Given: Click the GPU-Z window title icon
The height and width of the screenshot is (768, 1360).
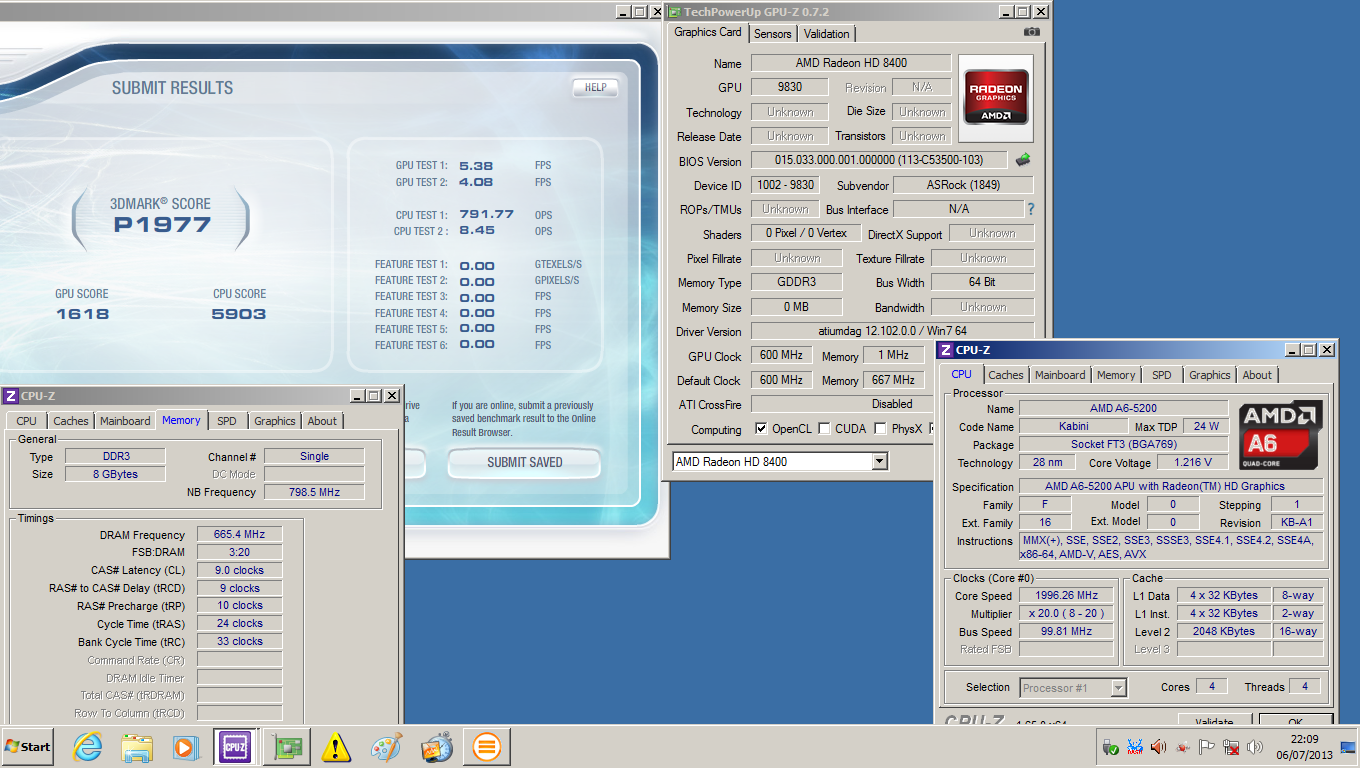Looking at the screenshot, I should pyautogui.click(x=675, y=12).
